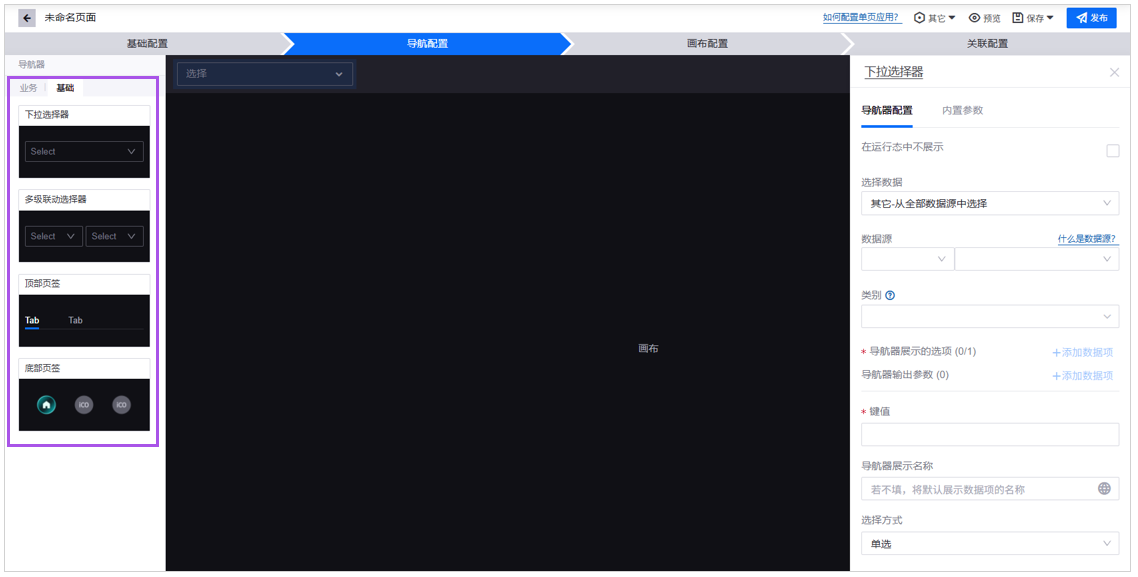1138x577 pixels.
Task: Open the 什么是数据源 link
Action: [x=1087, y=239]
